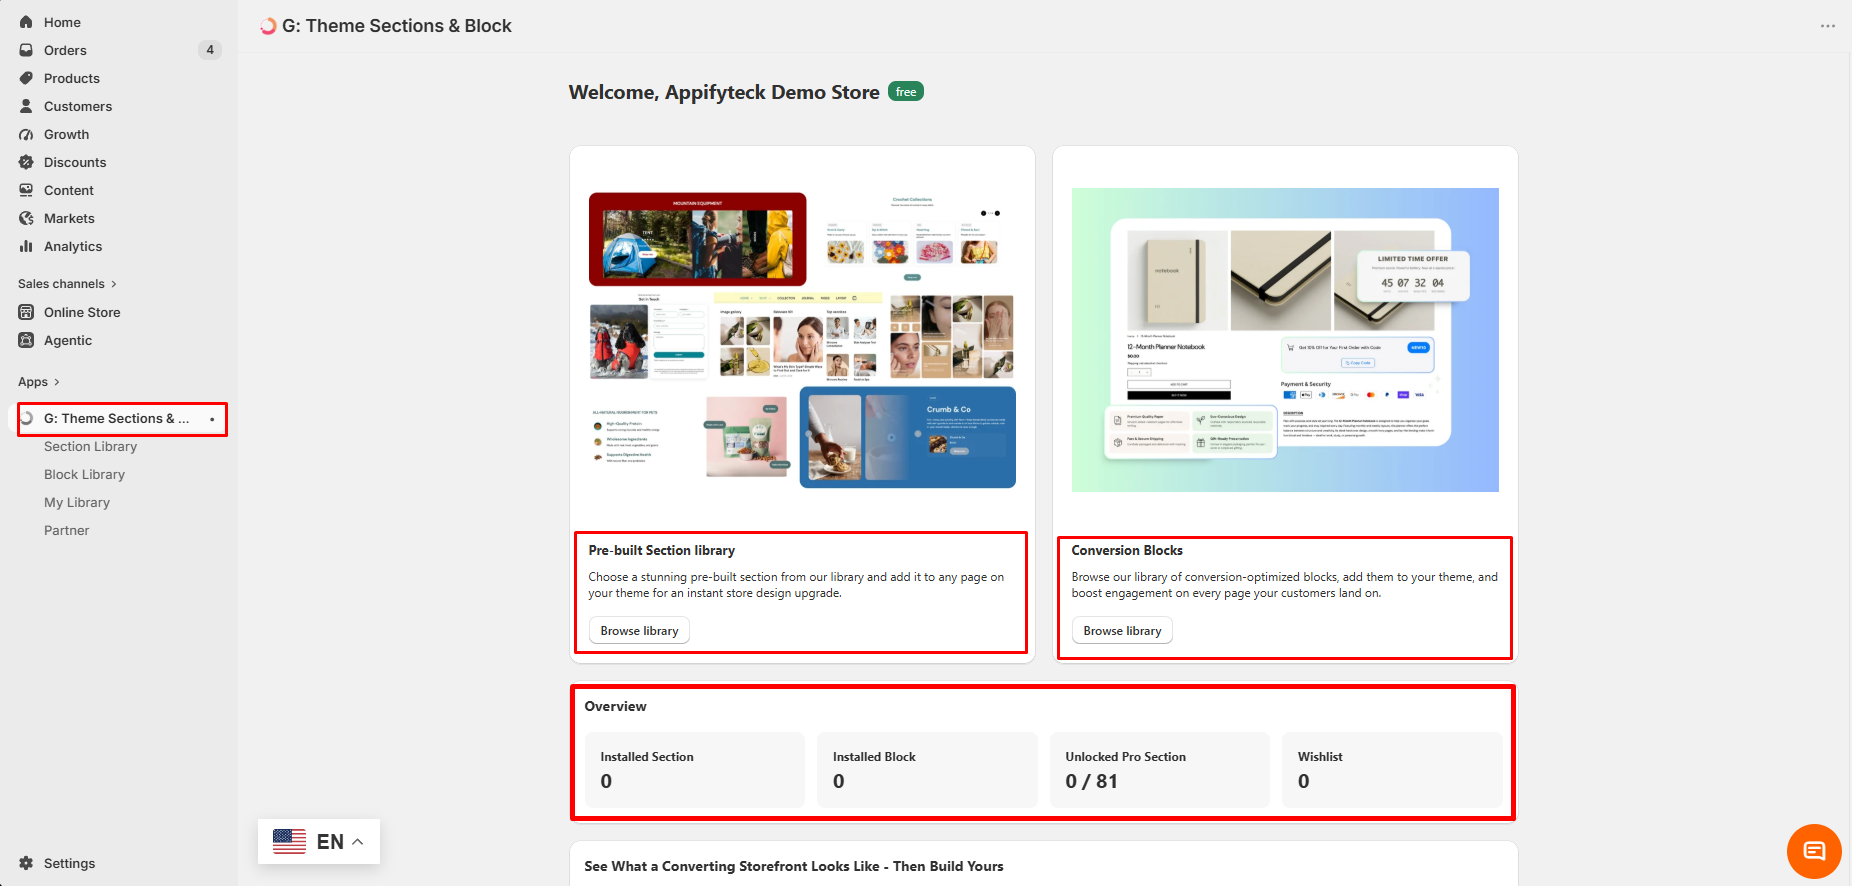Open the EN language selector chevron

point(357,842)
